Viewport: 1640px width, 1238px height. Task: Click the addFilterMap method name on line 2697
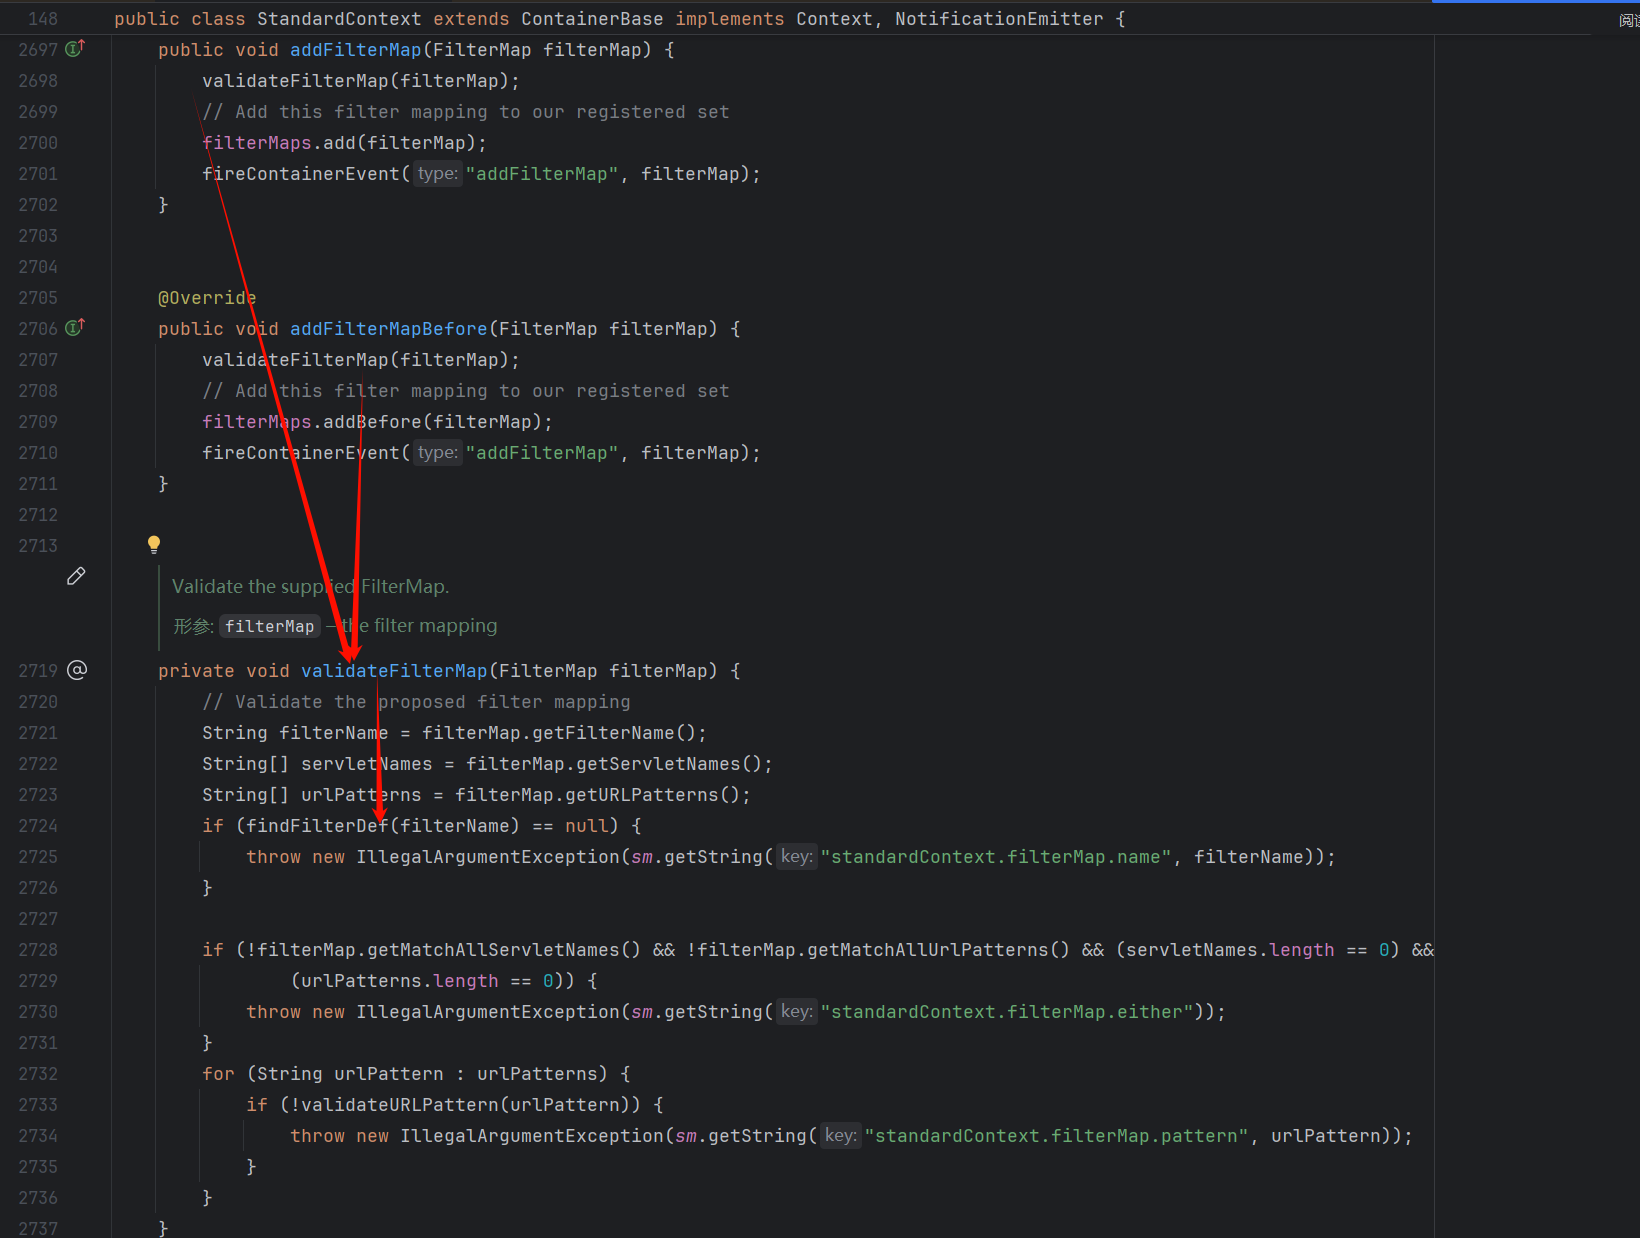(x=355, y=50)
